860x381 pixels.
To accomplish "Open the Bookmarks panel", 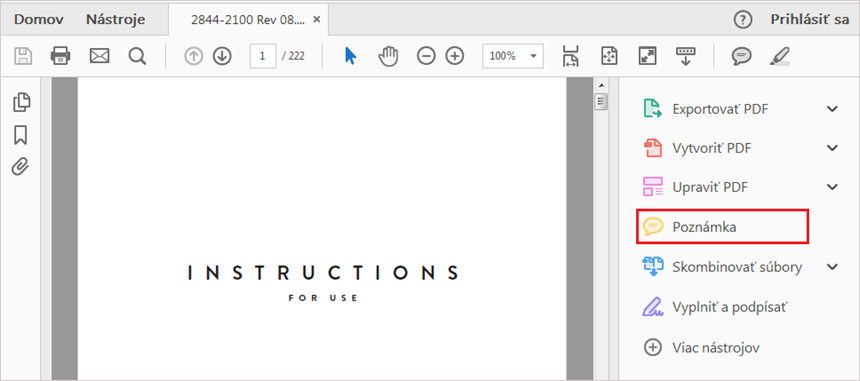I will 21,135.
